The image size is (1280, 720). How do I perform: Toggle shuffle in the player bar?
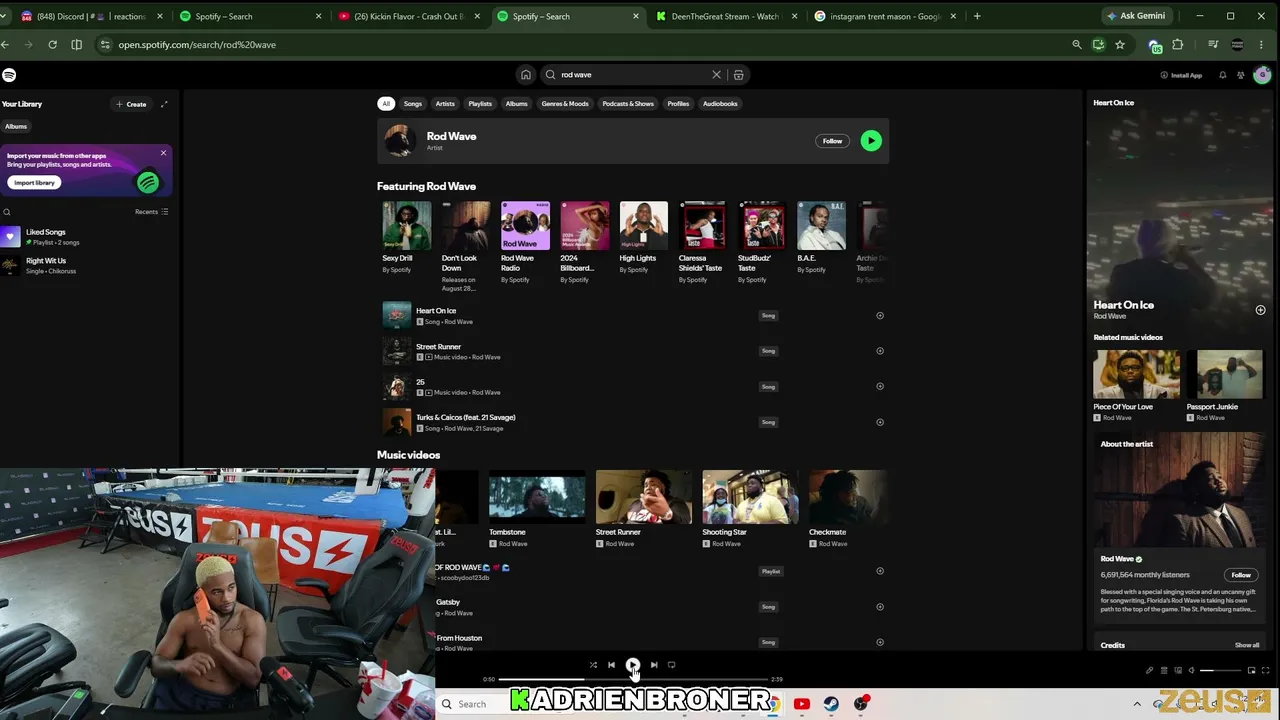[593, 665]
